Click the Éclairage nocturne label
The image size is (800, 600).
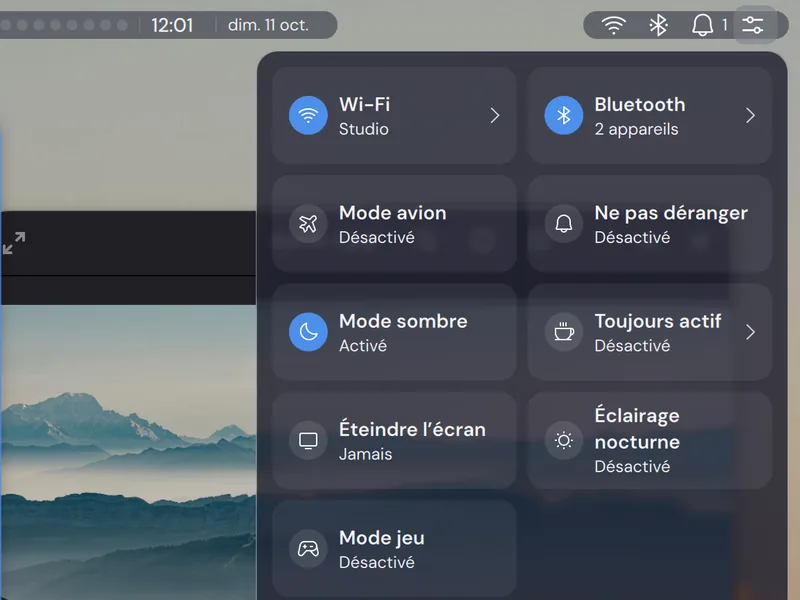[637, 429]
